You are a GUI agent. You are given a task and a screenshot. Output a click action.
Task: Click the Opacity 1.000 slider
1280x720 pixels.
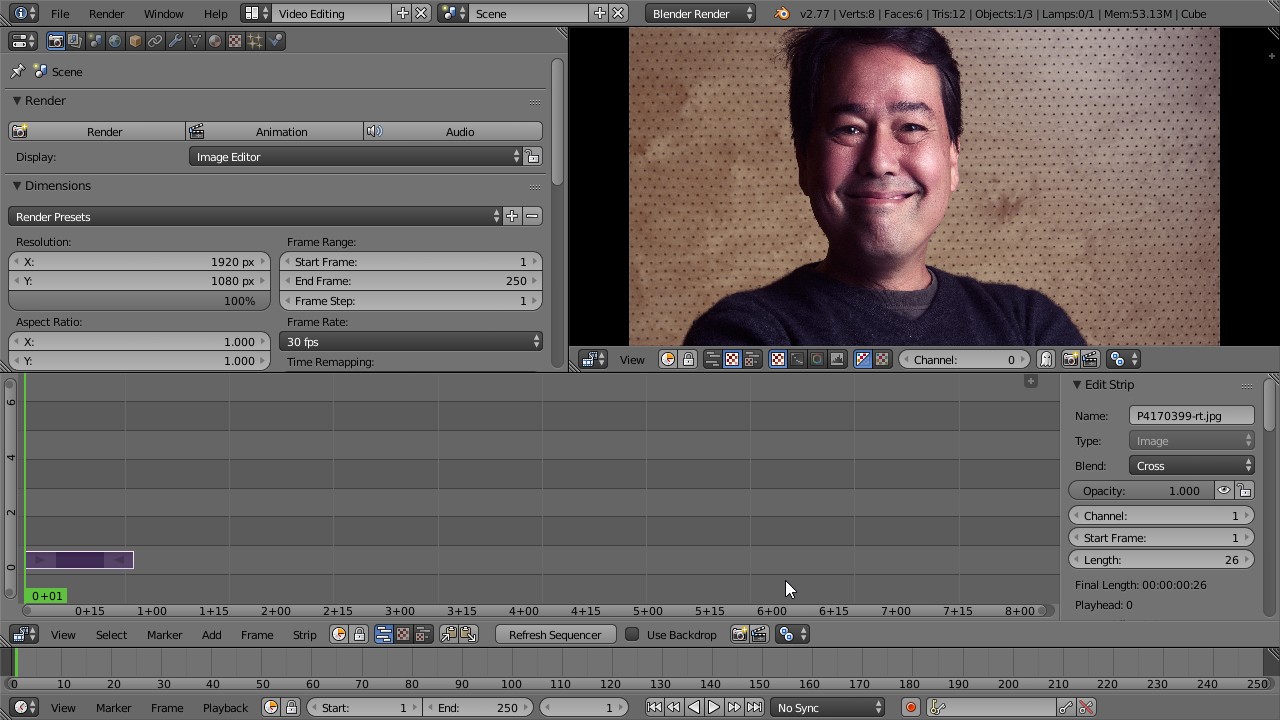1141,491
